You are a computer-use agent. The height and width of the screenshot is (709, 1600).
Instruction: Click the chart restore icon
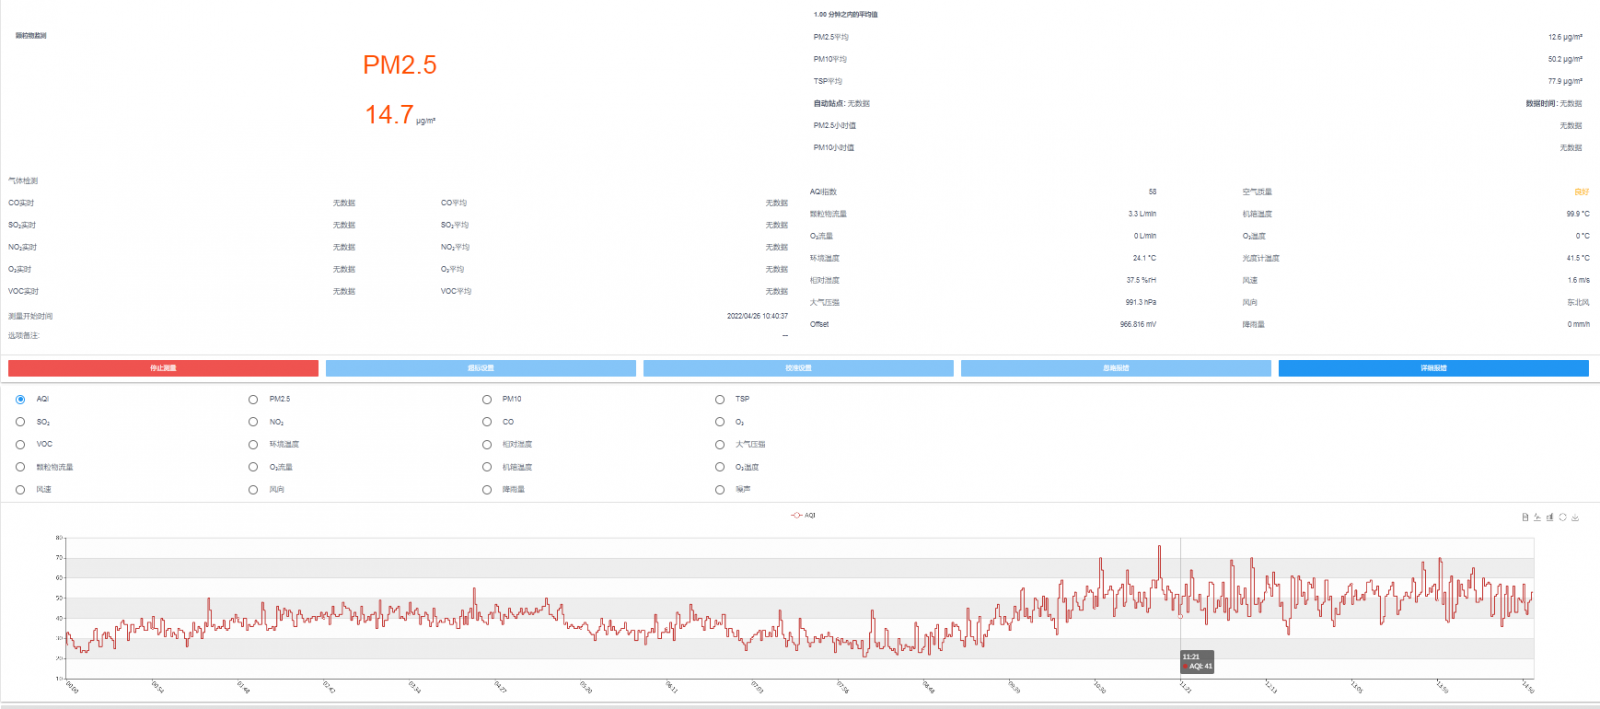point(1562,517)
